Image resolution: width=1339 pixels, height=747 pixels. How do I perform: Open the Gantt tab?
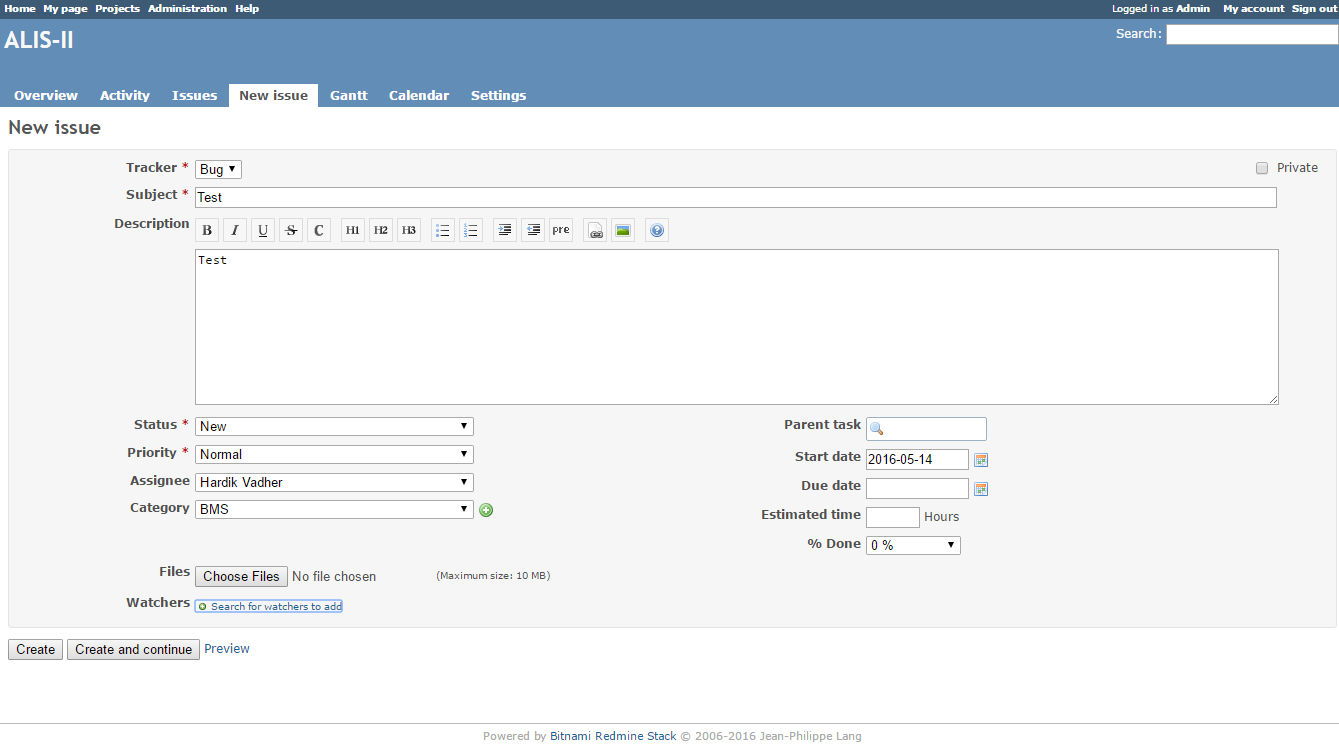(x=349, y=96)
